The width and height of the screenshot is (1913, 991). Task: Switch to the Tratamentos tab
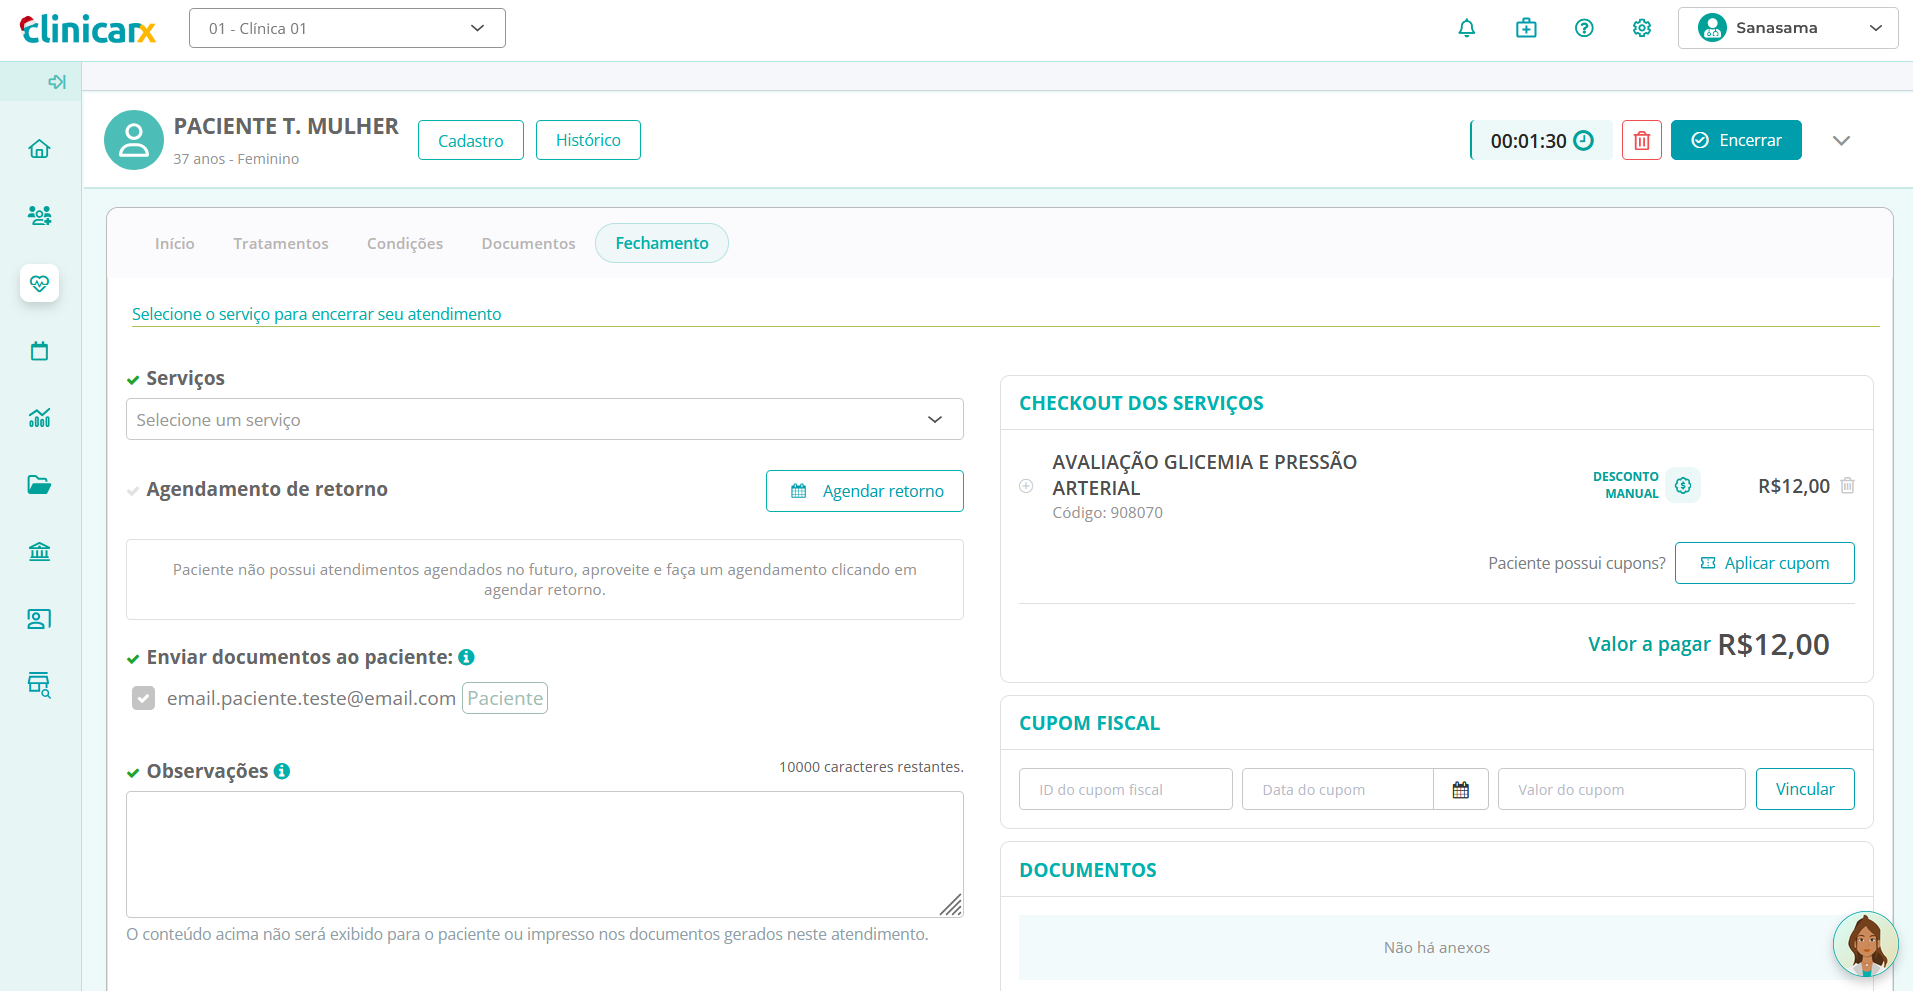[281, 244]
